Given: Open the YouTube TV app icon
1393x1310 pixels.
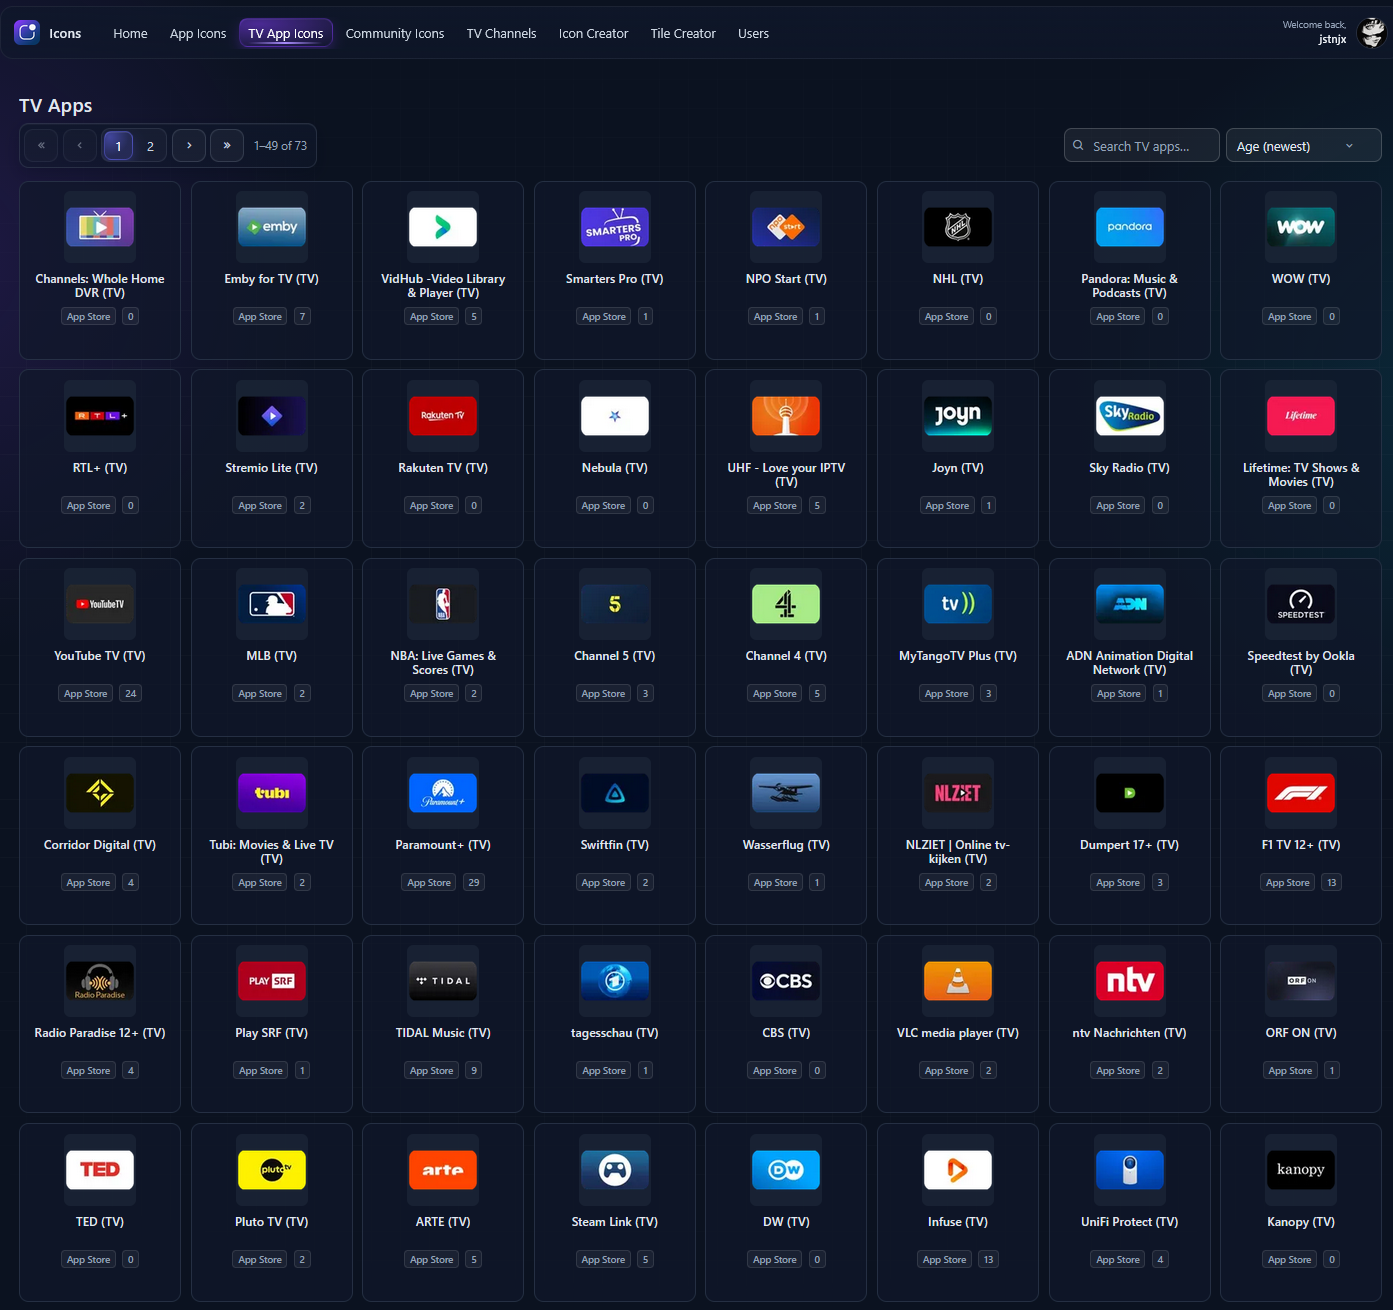Looking at the screenshot, I should click(x=100, y=604).
